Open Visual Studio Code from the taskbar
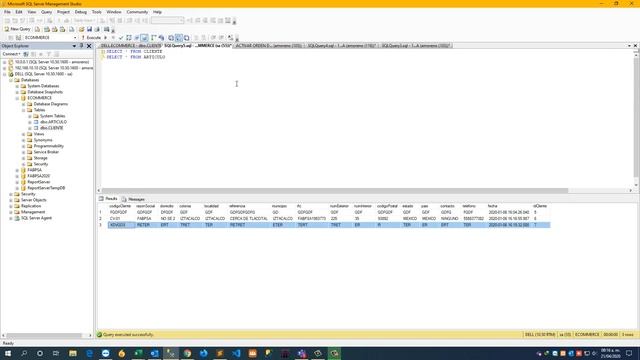The image size is (640, 360). click(x=236, y=353)
